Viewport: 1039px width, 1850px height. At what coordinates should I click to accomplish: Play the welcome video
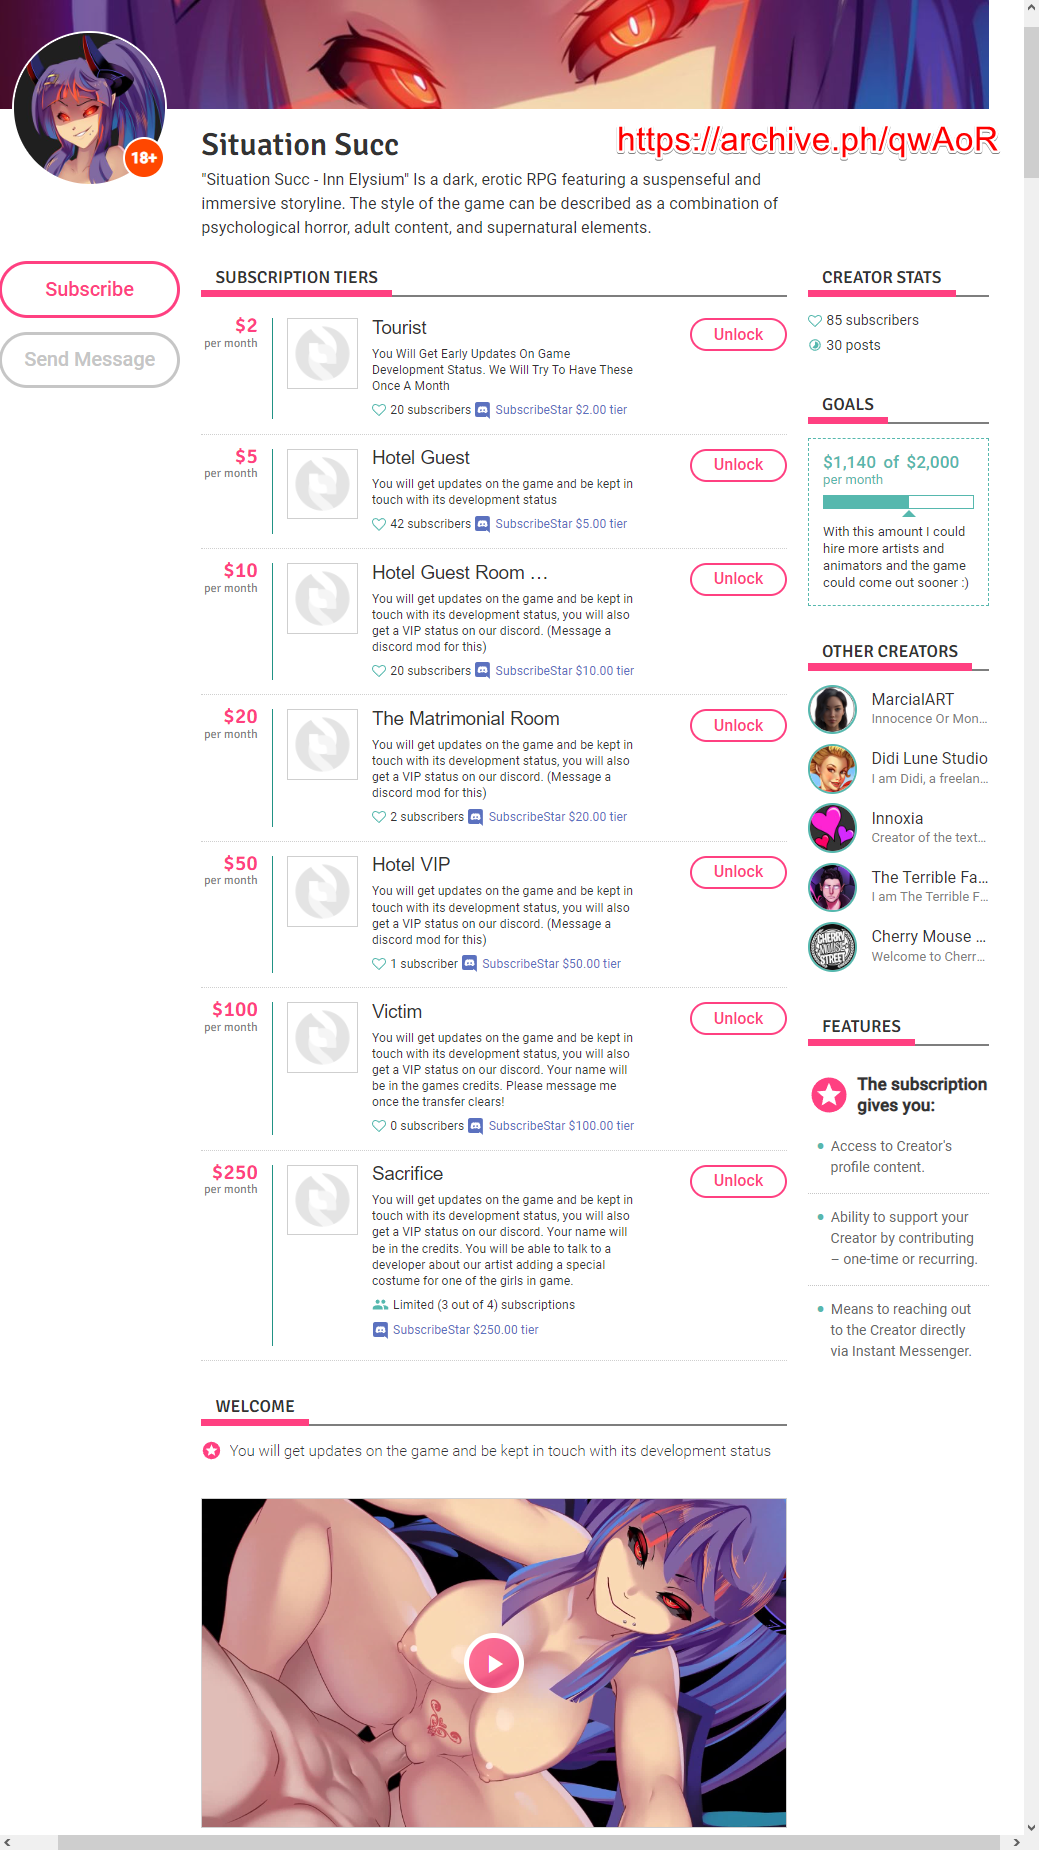pyautogui.click(x=494, y=1663)
